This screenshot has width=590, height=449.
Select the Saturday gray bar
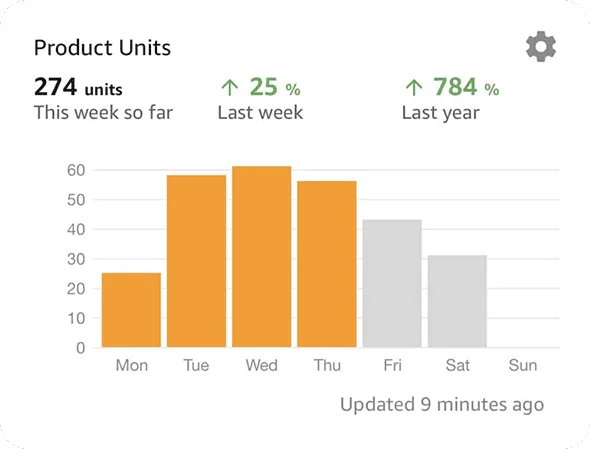point(457,301)
